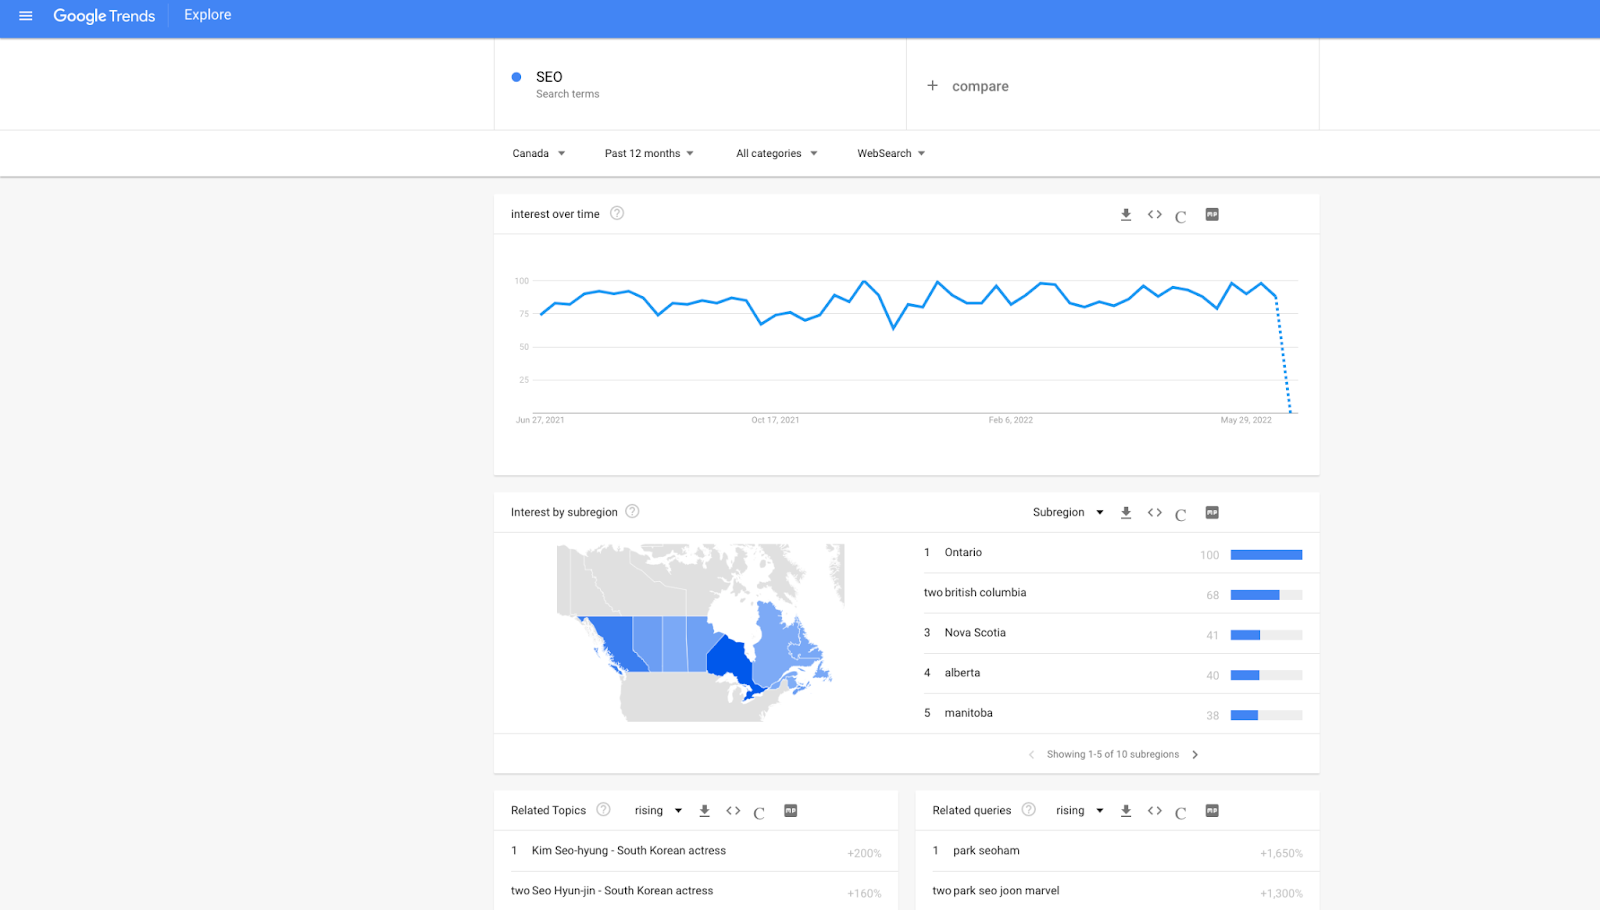Screen dimensions: 1600x910
Task: Change the Past 12 months time range
Action: (x=648, y=154)
